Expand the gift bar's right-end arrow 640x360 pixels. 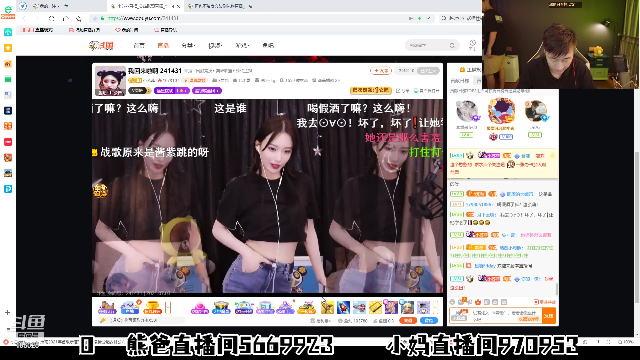(x=436, y=307)
